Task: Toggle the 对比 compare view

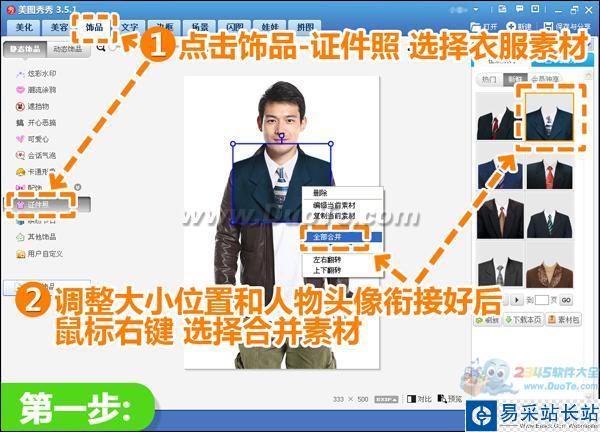Action: [419, 399]
